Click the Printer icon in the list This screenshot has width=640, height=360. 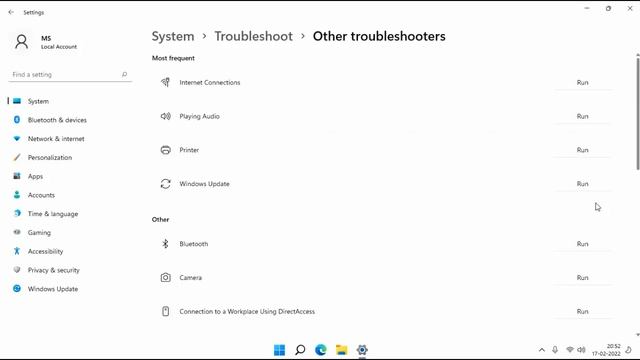tap(165, 150)
